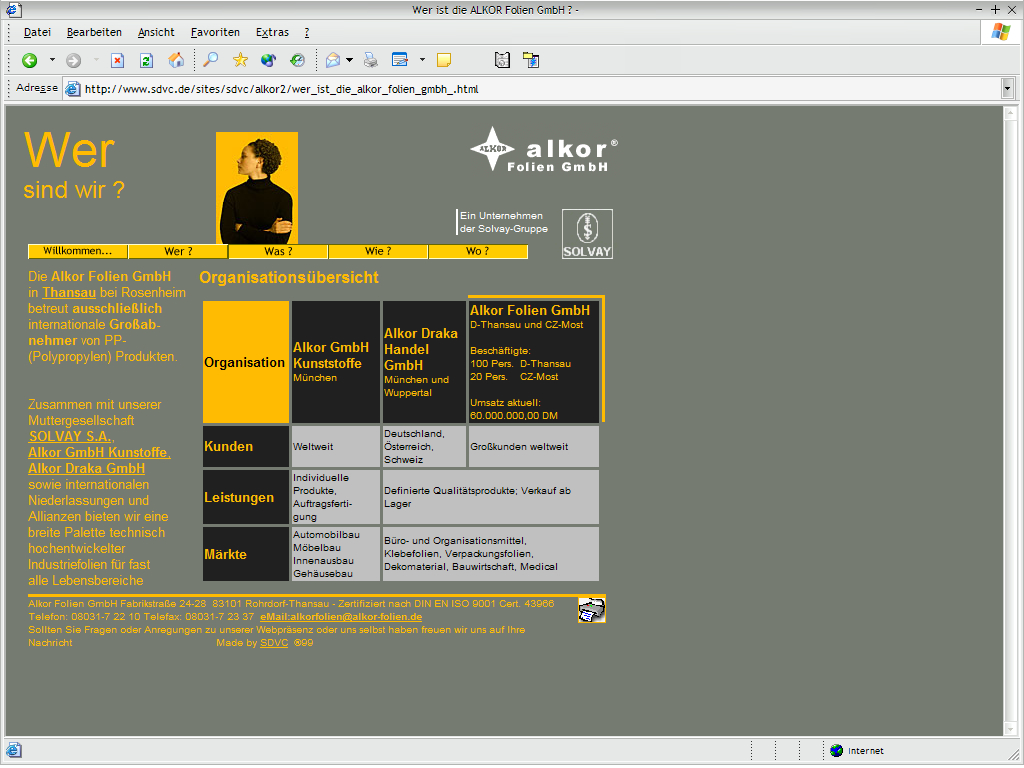
Task: Click the Organisation yellow table cell
Action: (246, 362)
